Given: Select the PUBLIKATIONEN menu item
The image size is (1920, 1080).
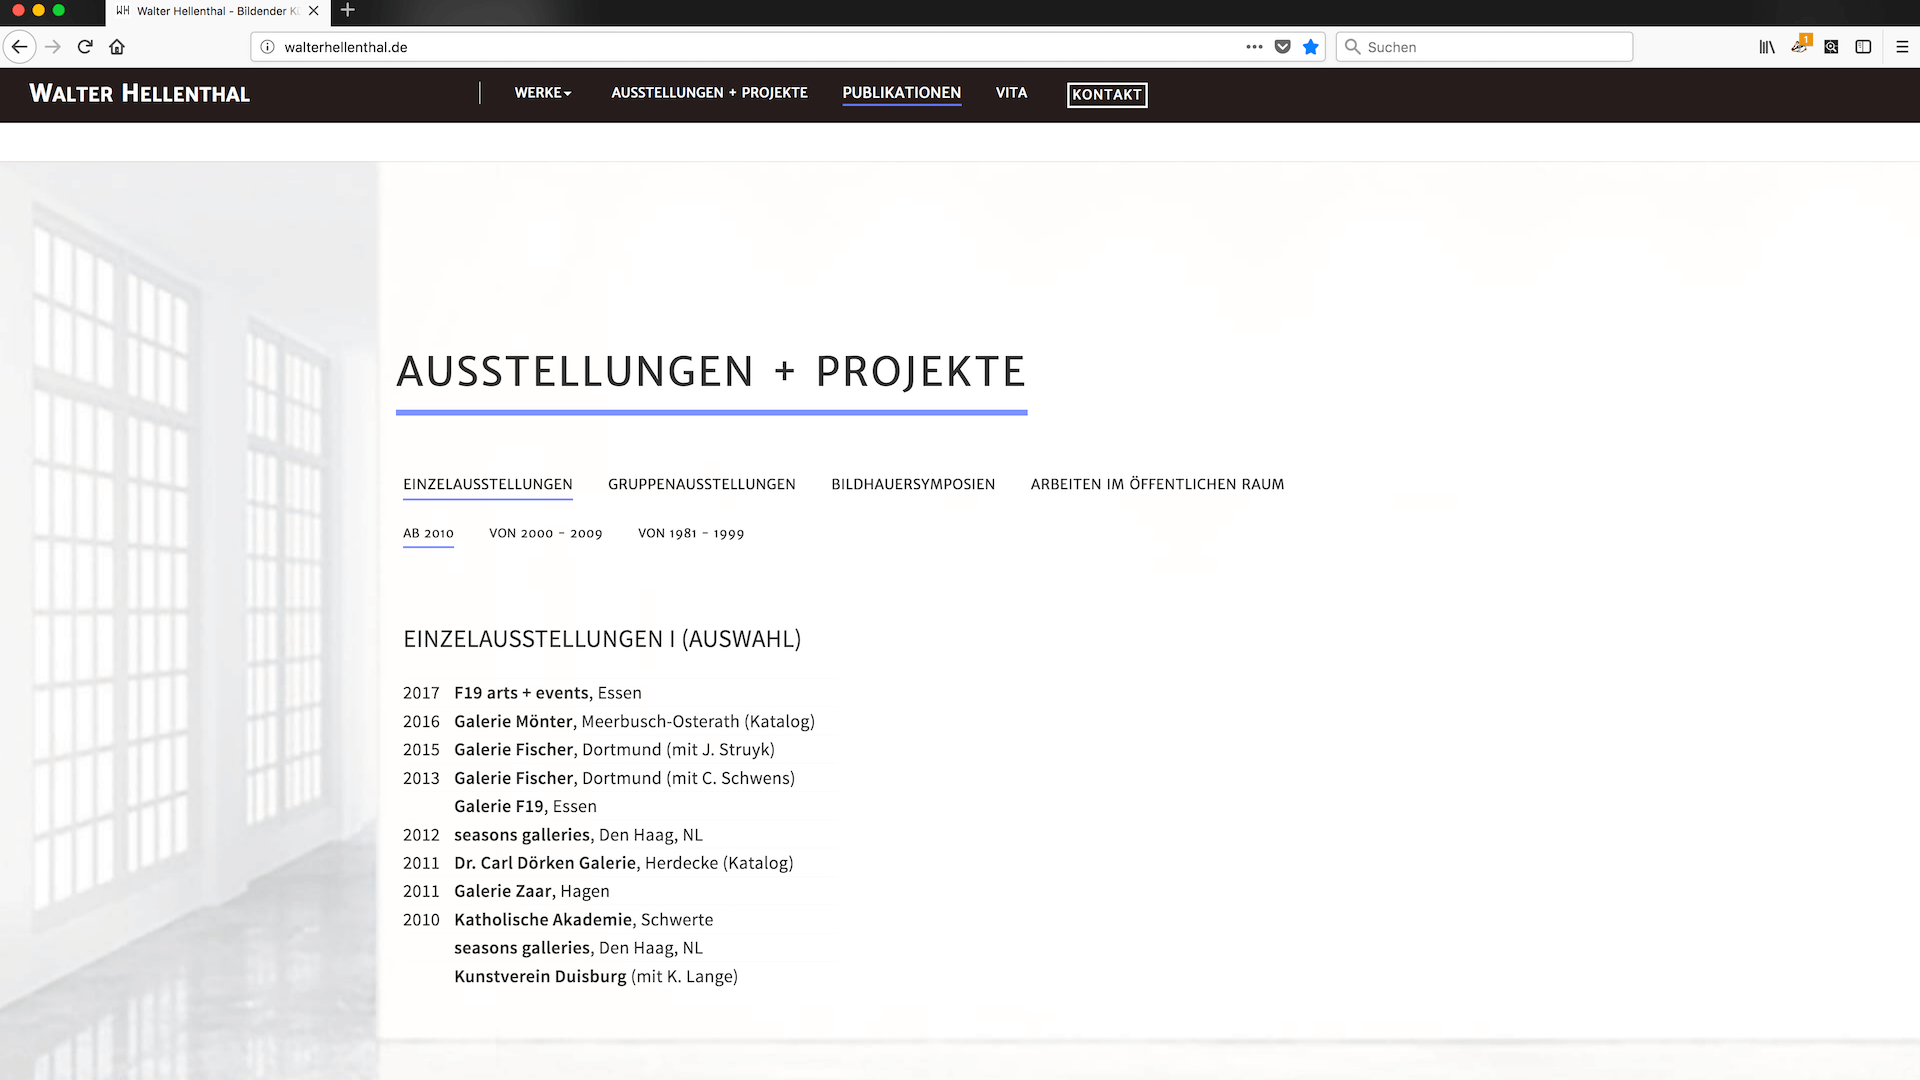Looking at the screenshot, I should pyautogui.click(x=901, y=92).
